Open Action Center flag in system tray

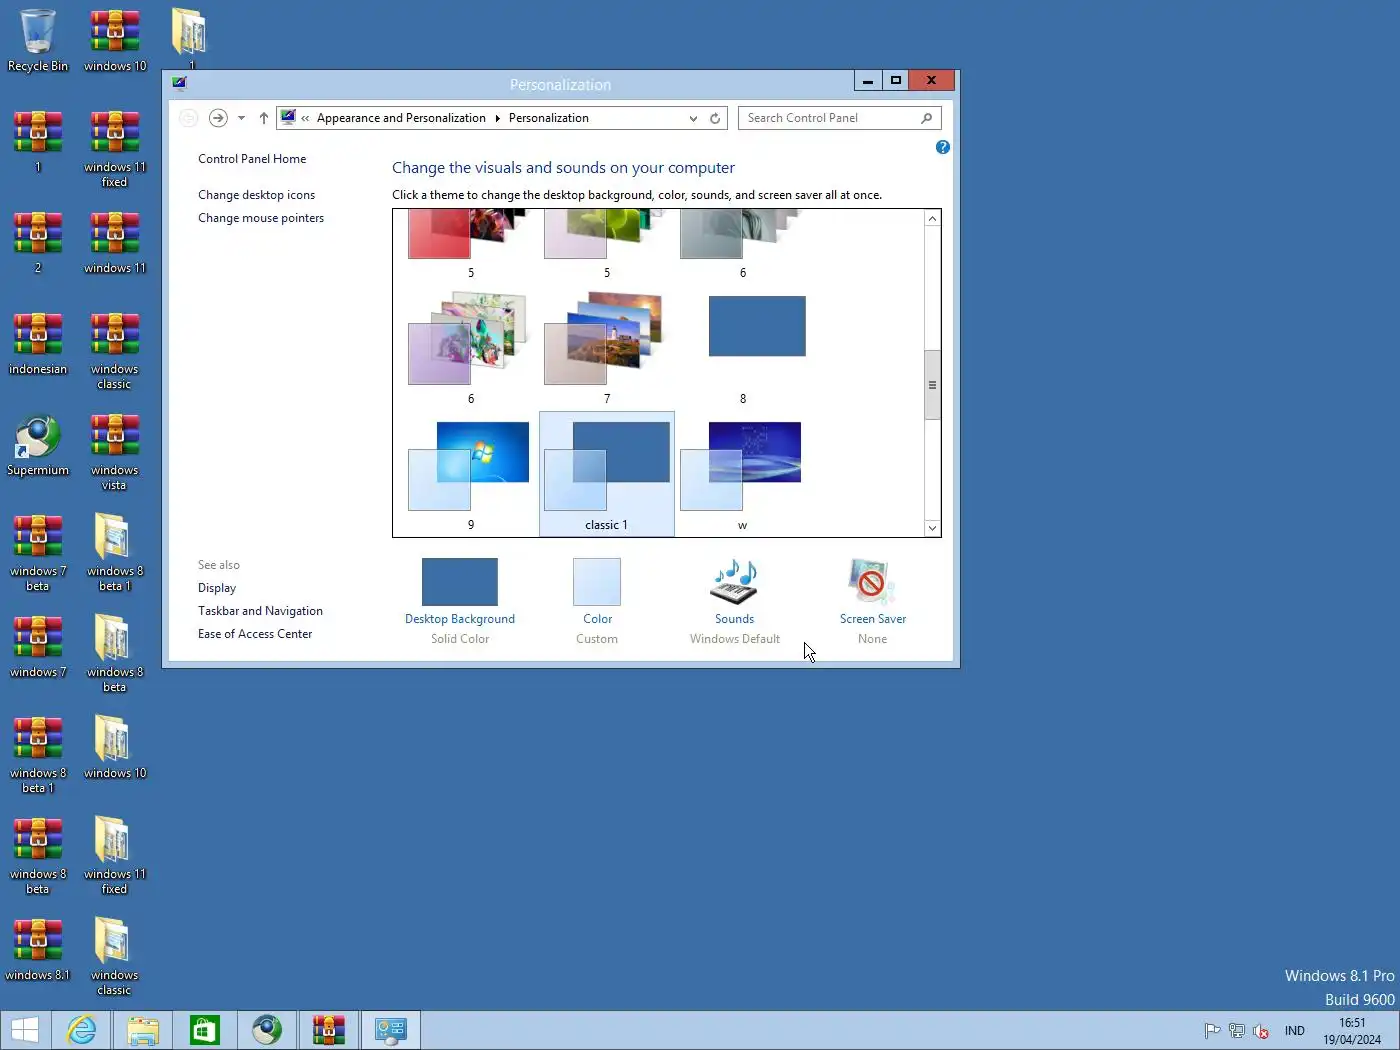coord(1212,1031)
